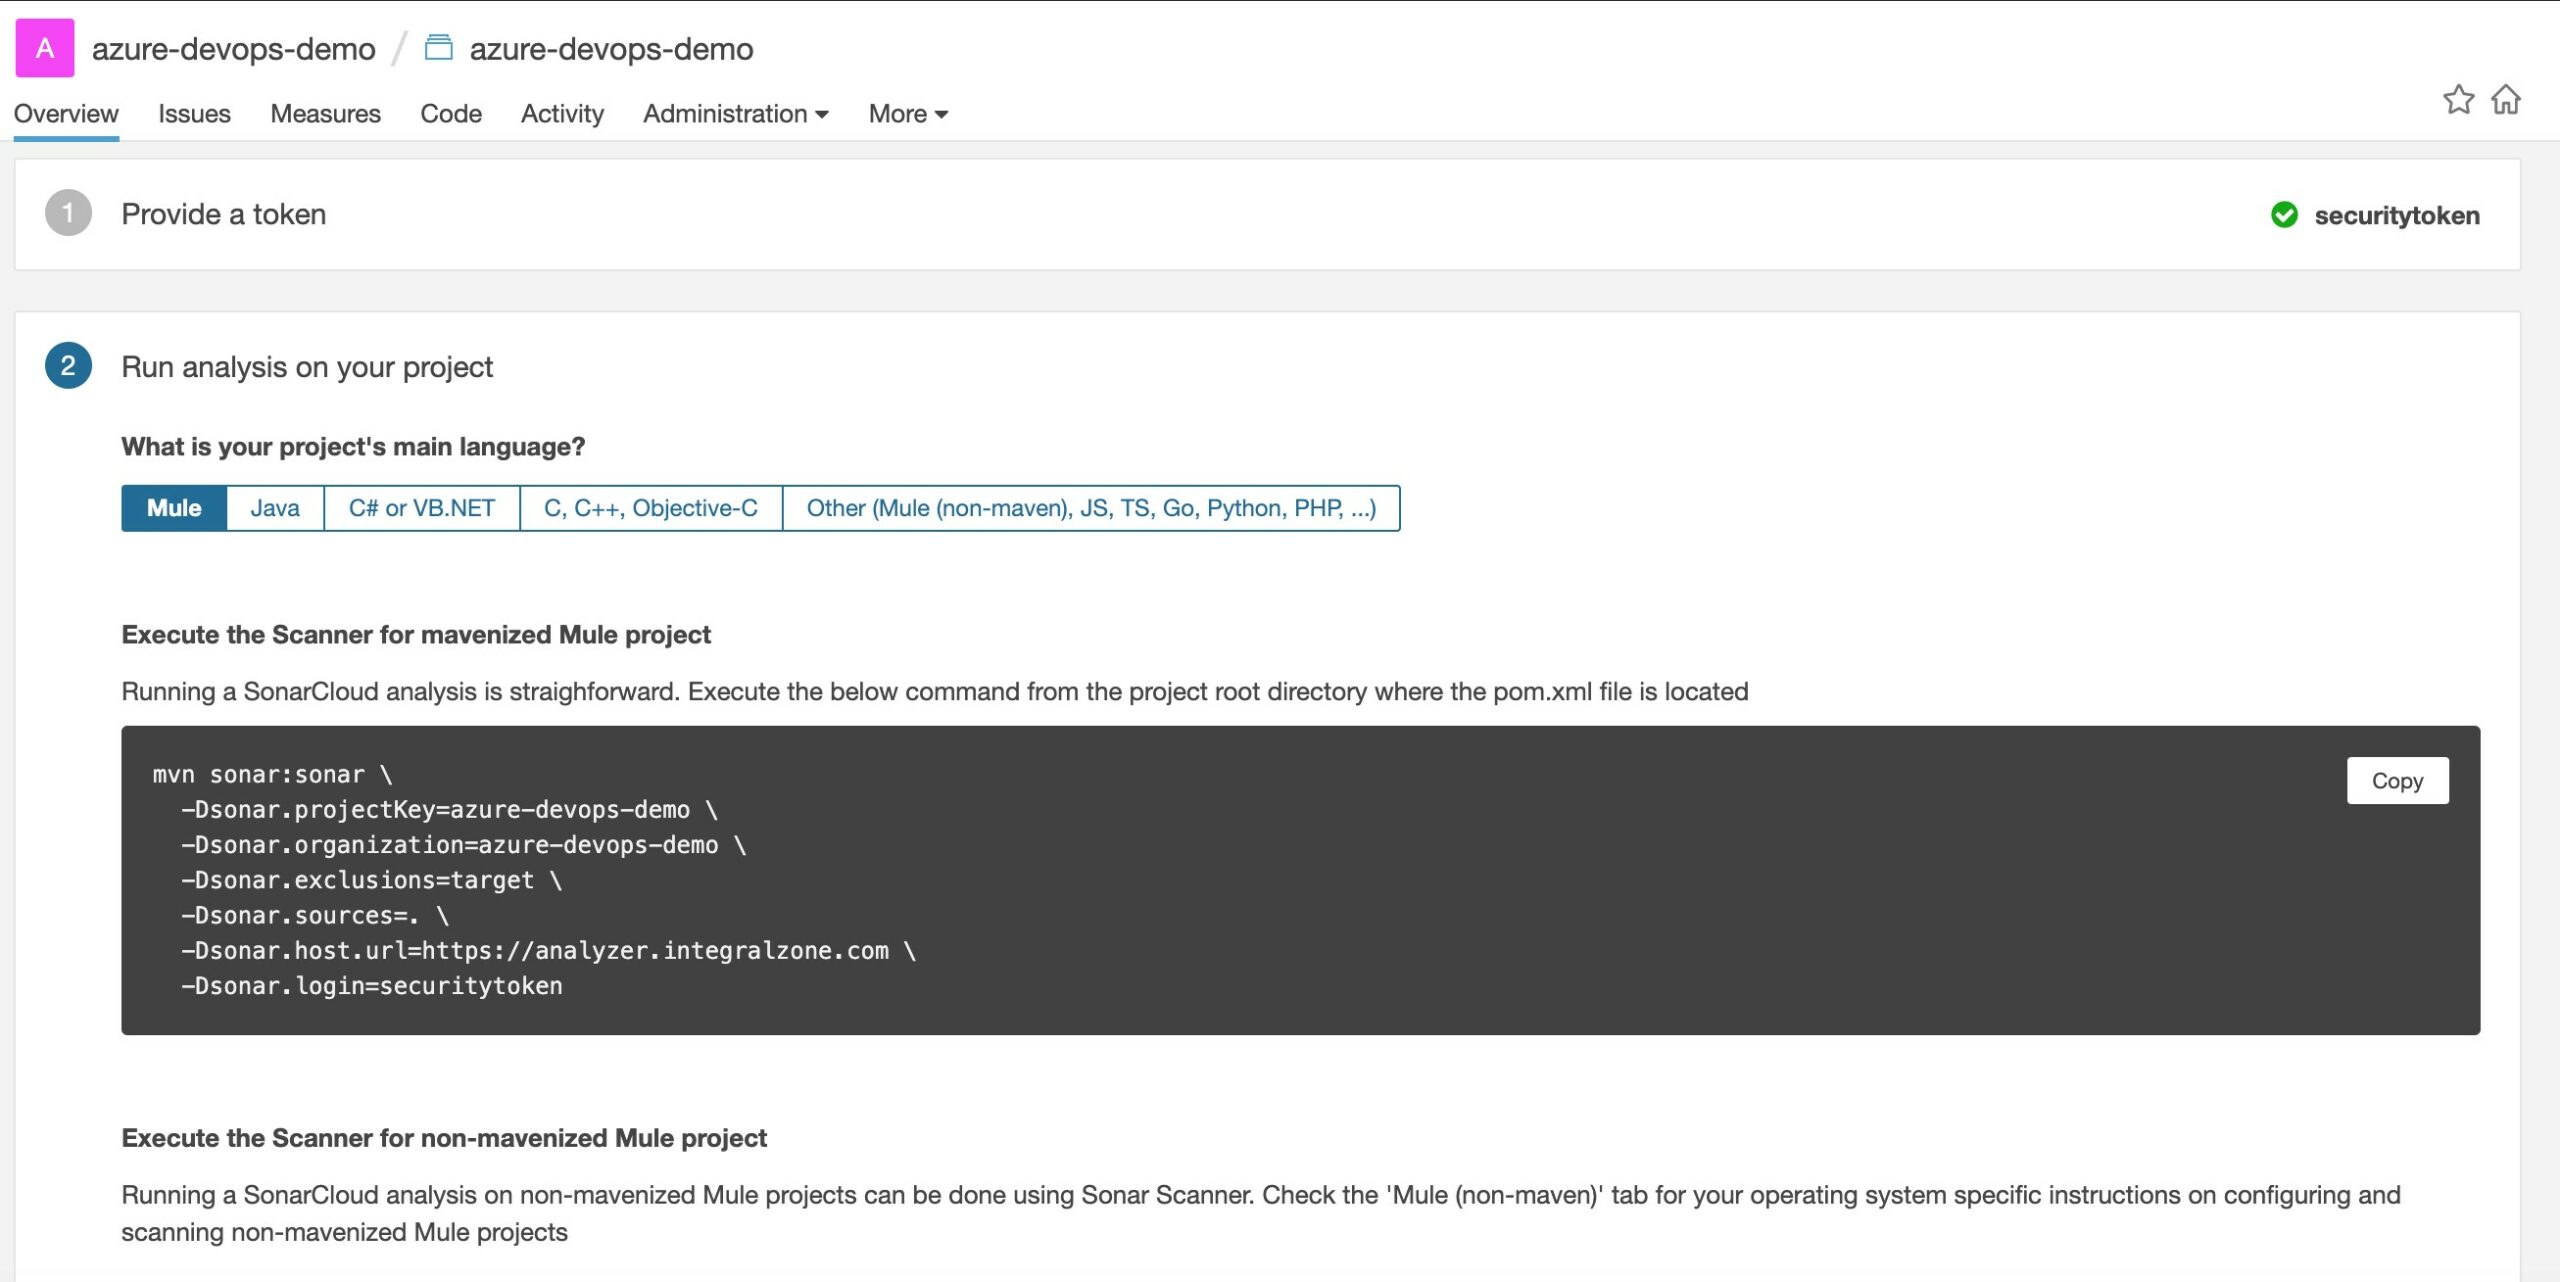Click the '-Dsonar.sources=.' line
Viewport: 2560px width, 1282px height.
314,915
